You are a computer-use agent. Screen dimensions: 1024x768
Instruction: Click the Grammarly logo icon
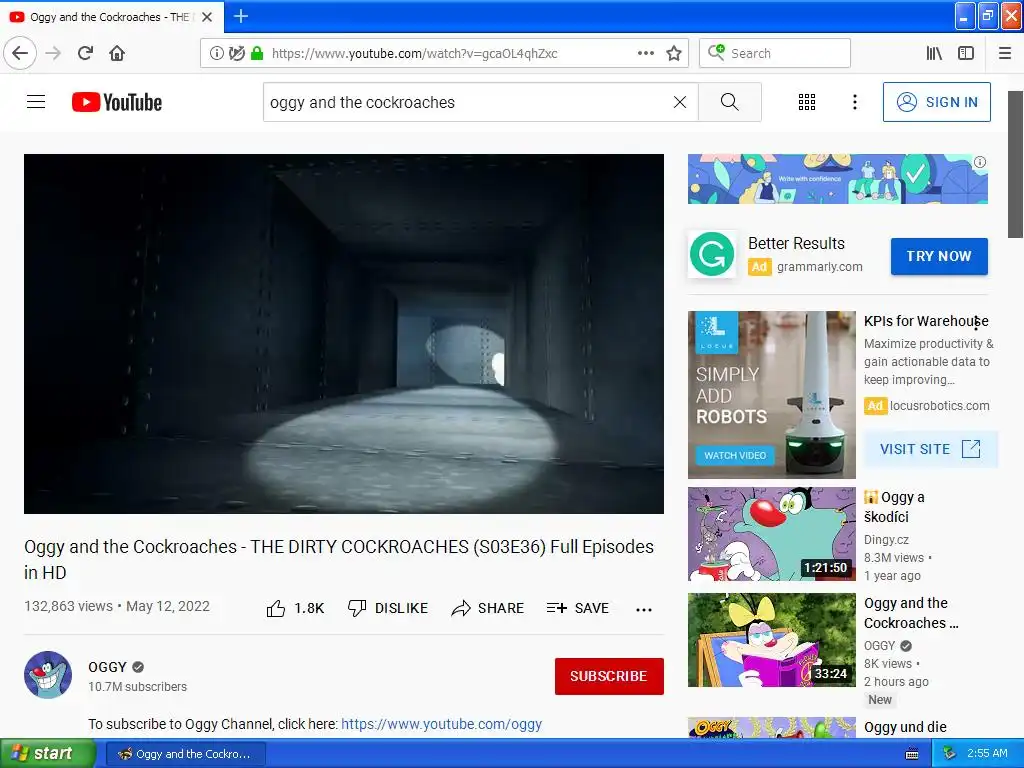(712, 255)
